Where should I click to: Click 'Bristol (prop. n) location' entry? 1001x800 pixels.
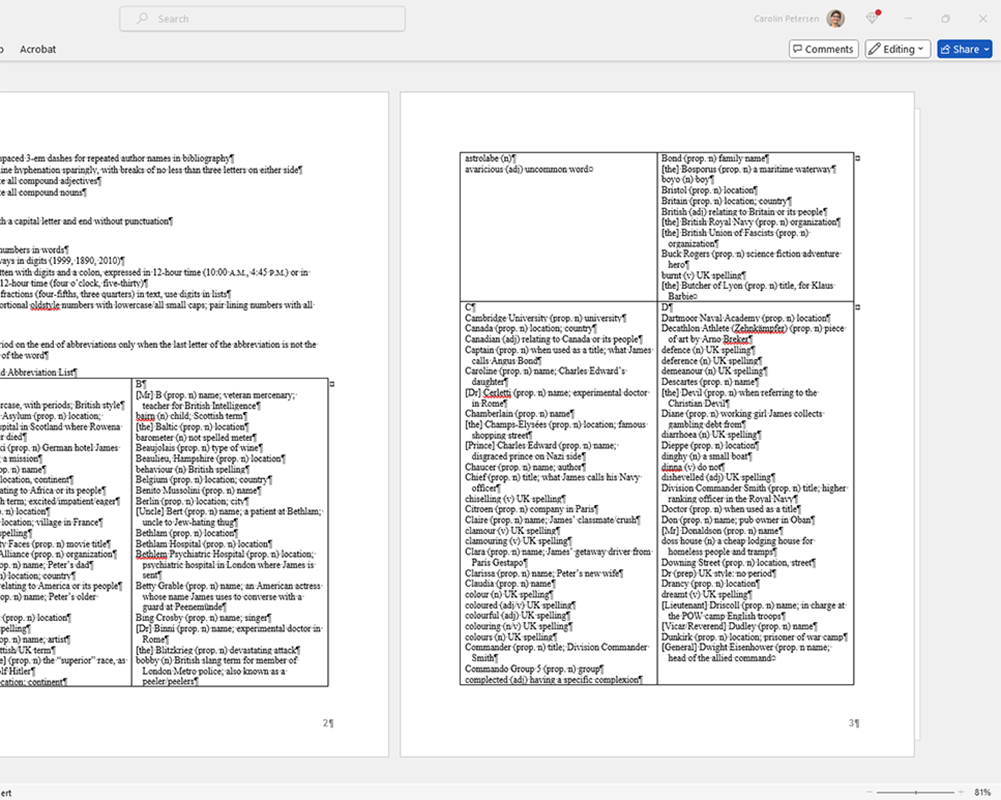(x=709, y=190)
